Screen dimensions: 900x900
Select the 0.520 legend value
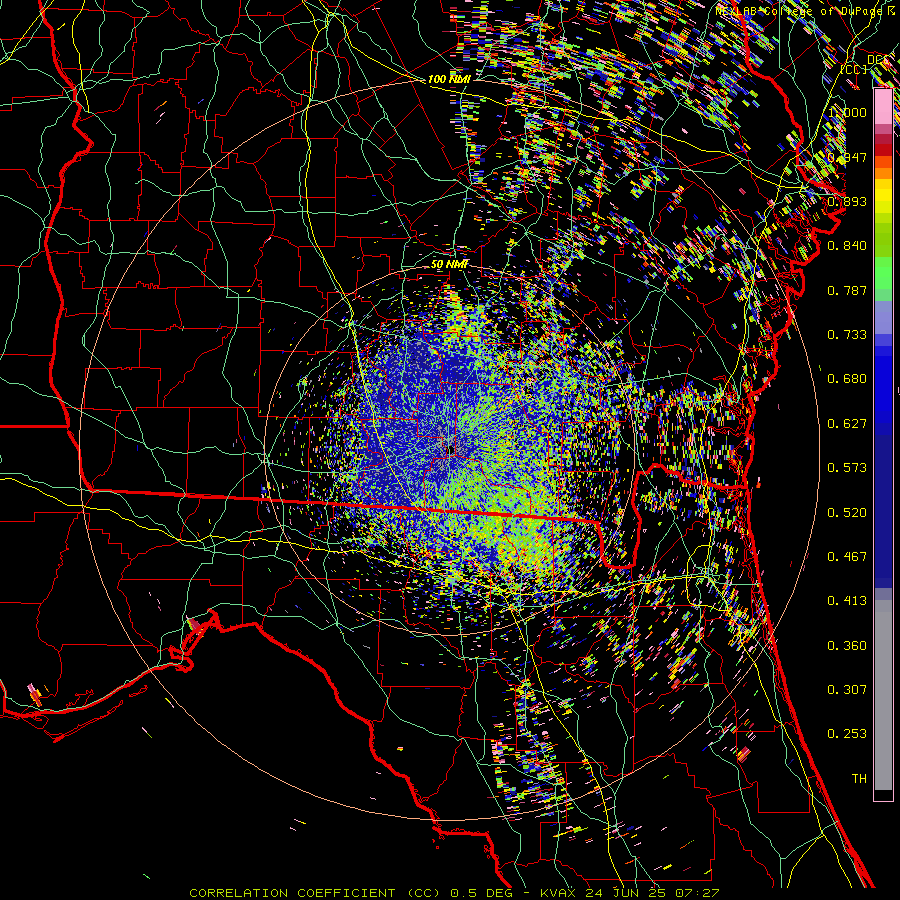tap(847, 512)
